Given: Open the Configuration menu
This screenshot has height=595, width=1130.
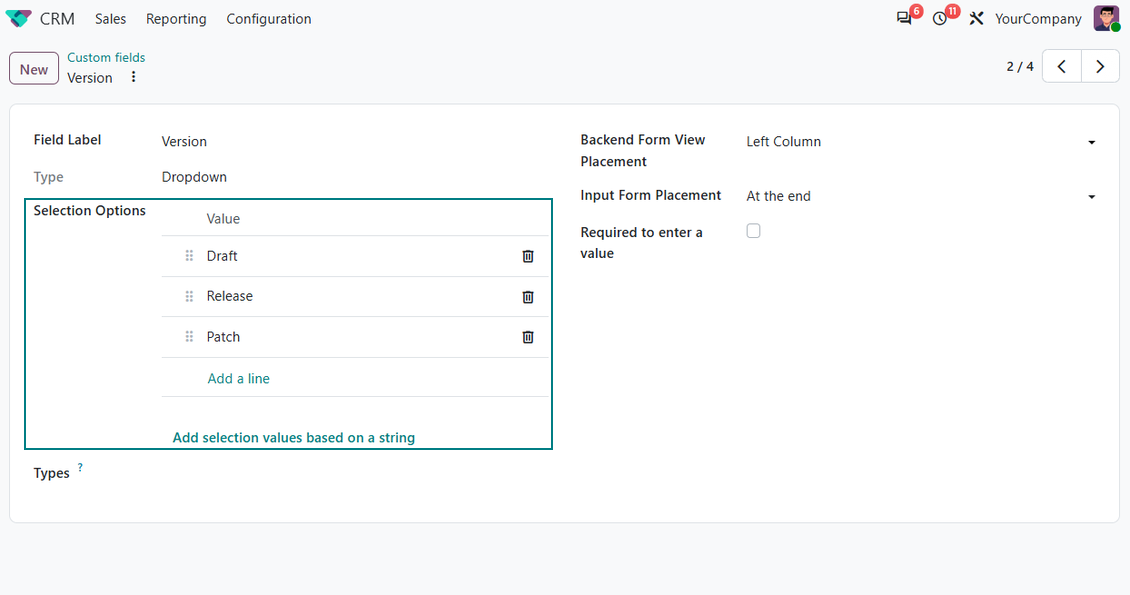Looking at the screenshot, I should (x=269, y=19).
